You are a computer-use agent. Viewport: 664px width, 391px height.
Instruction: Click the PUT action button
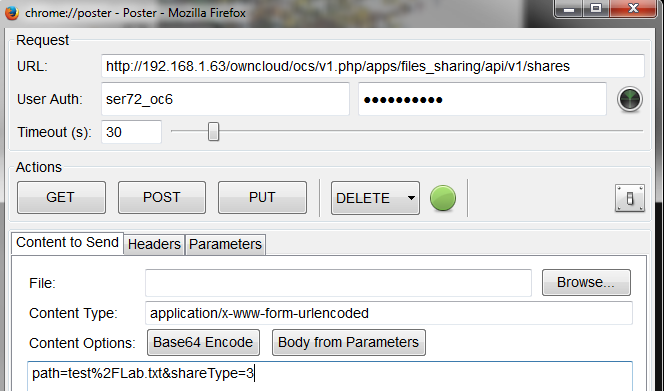click(262, 197)
